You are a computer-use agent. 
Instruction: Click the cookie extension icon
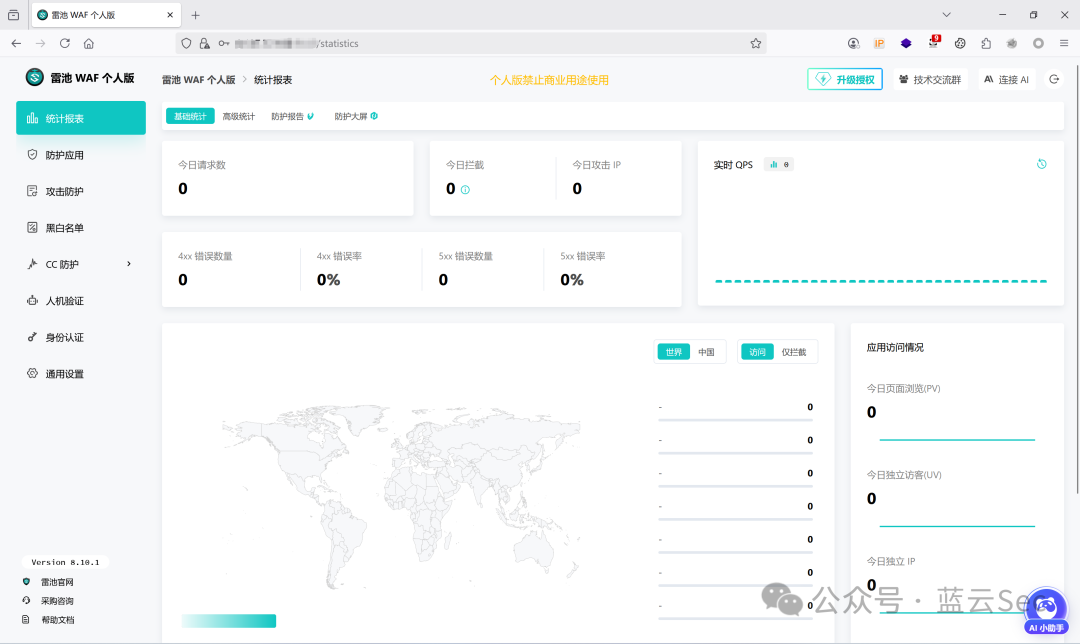click(959, 43)
